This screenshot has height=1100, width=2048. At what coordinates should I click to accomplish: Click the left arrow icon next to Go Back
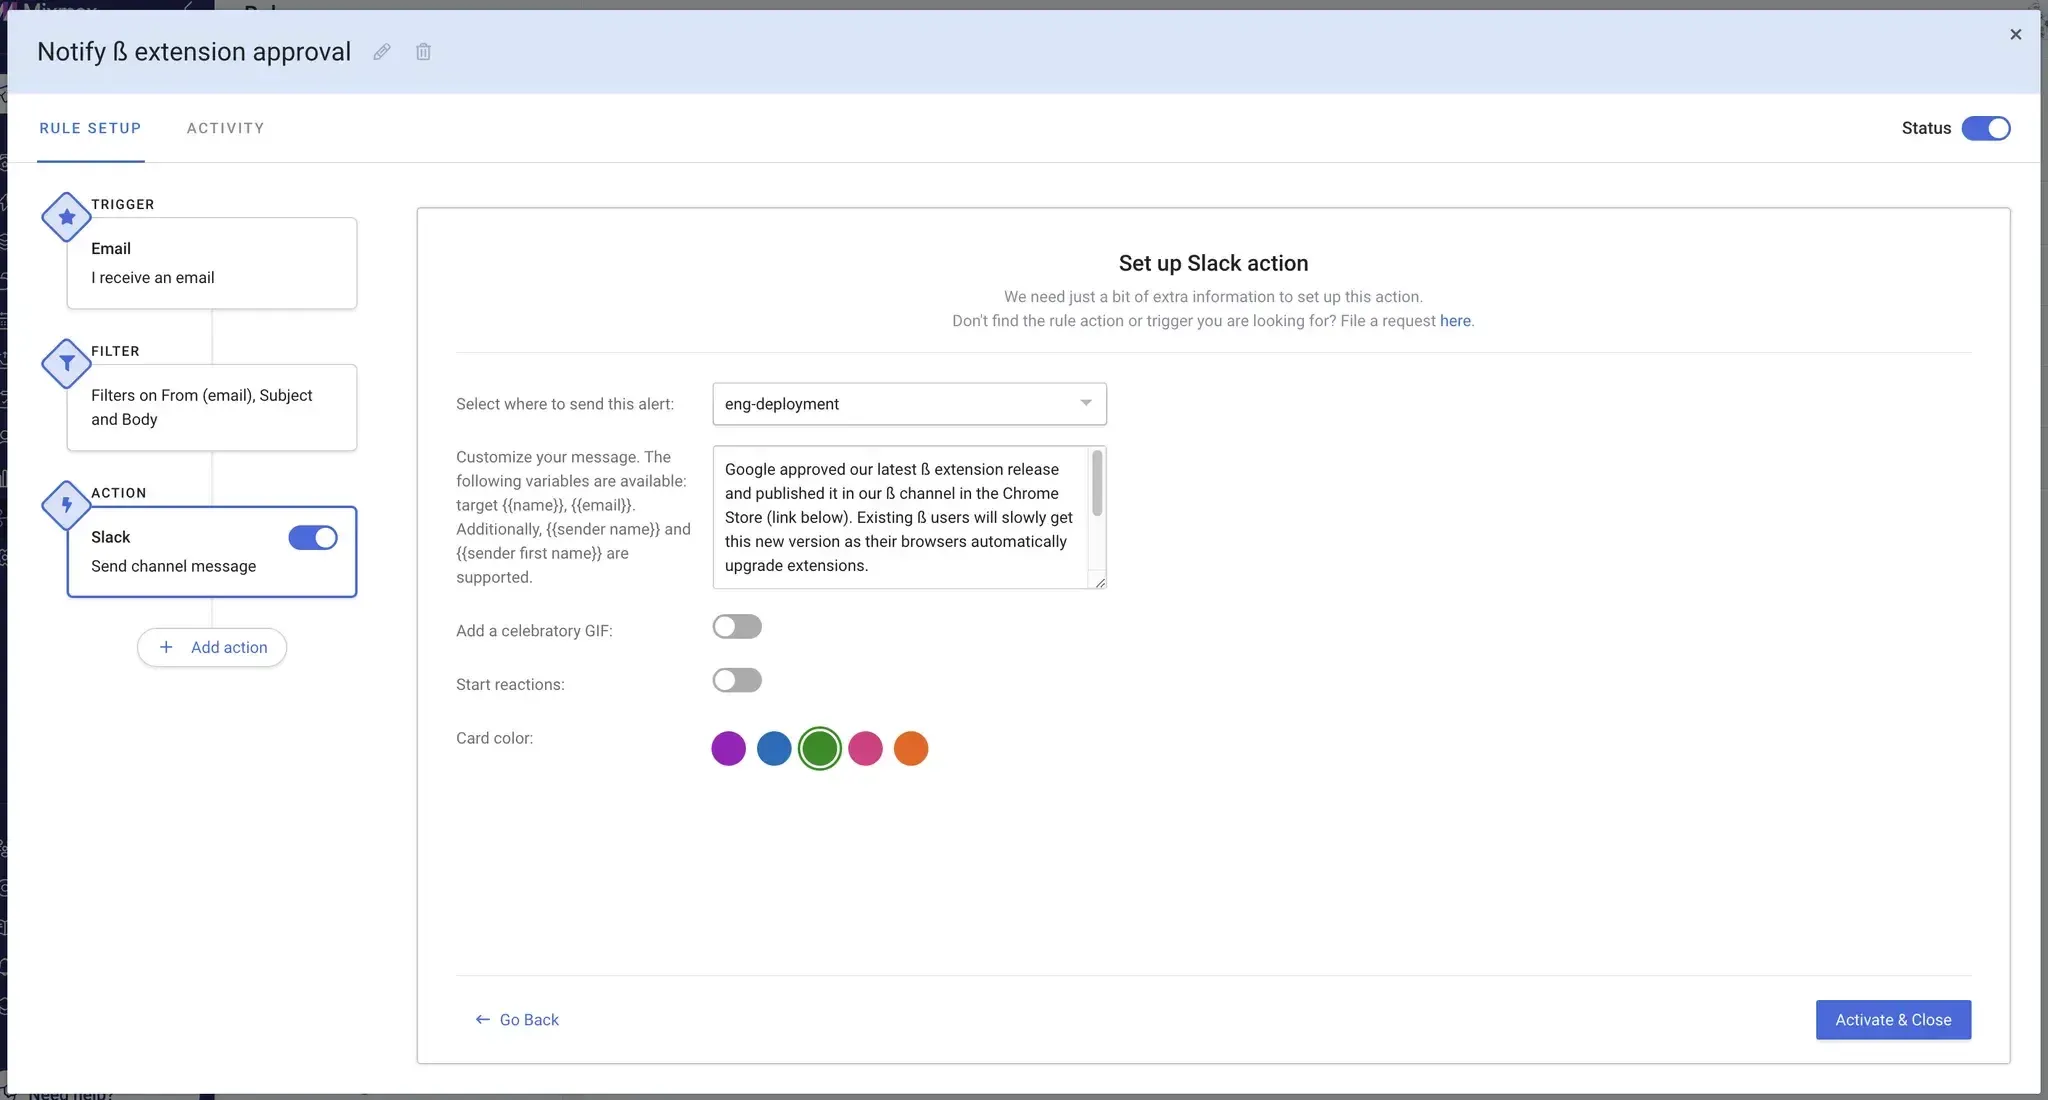click(483, 1019)
